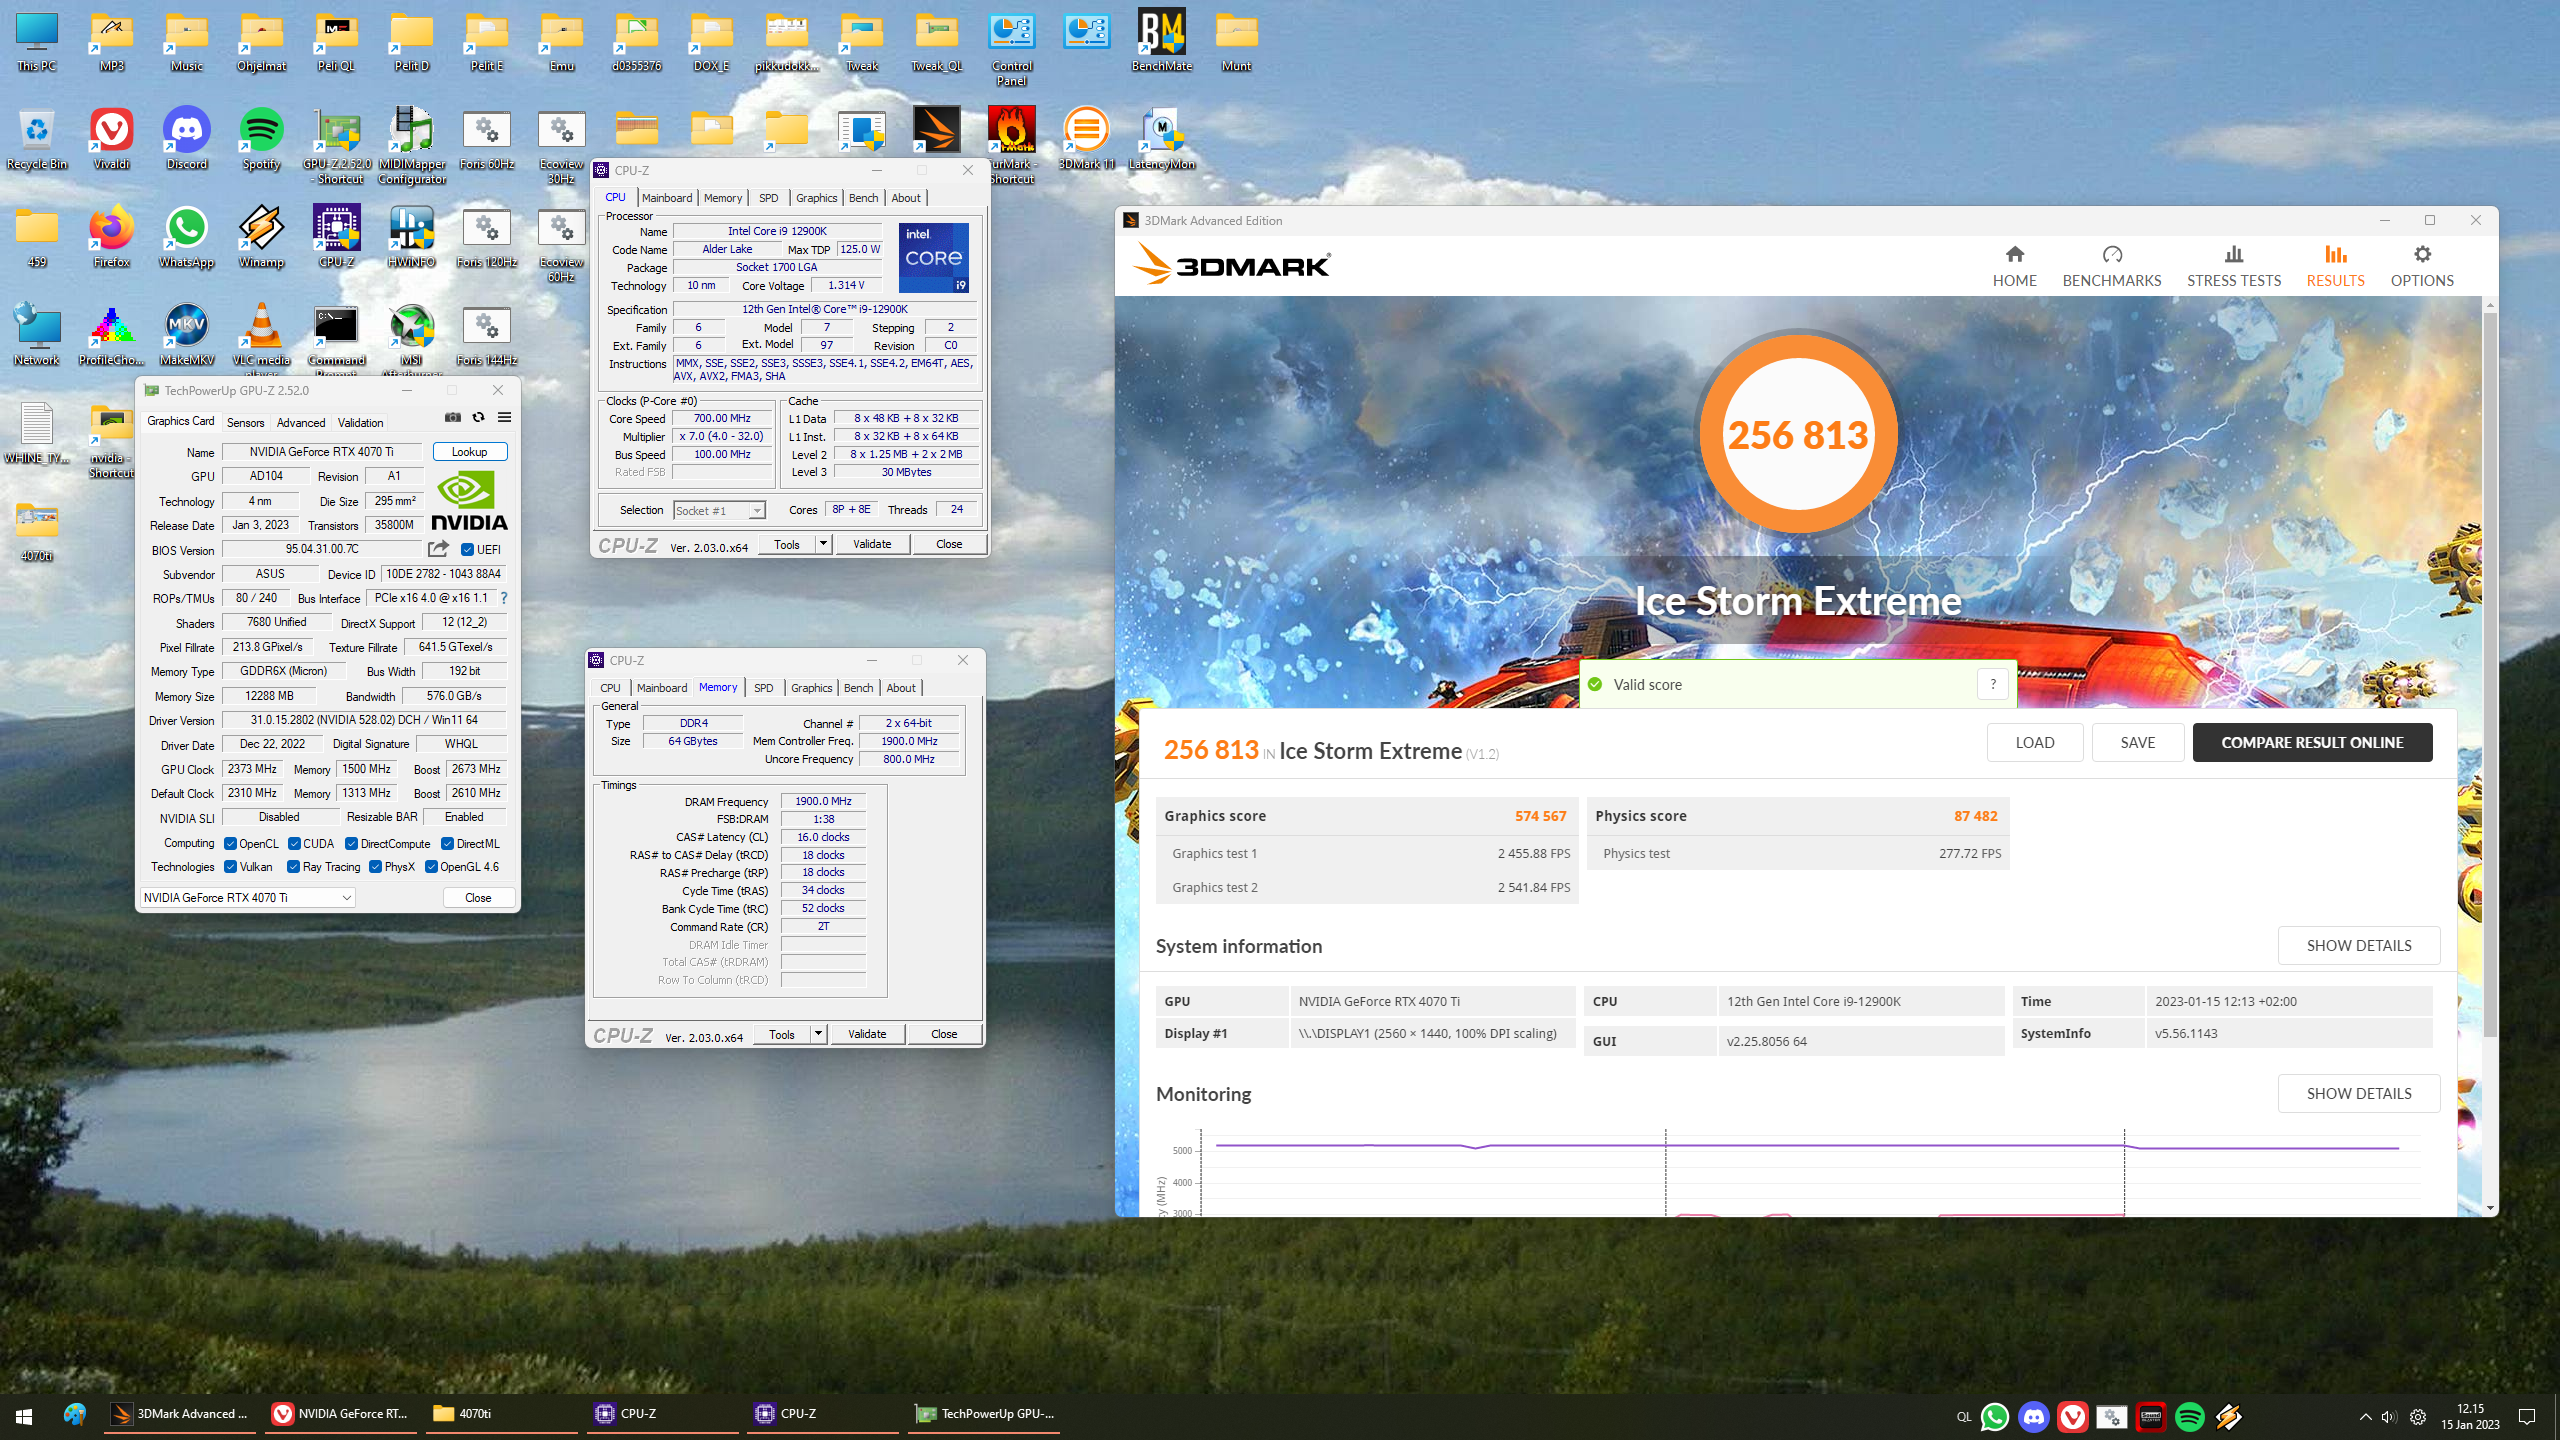Click the Bus Interface question mark icon
The width and height of the screenshot is (2560, 1440).
504,598
